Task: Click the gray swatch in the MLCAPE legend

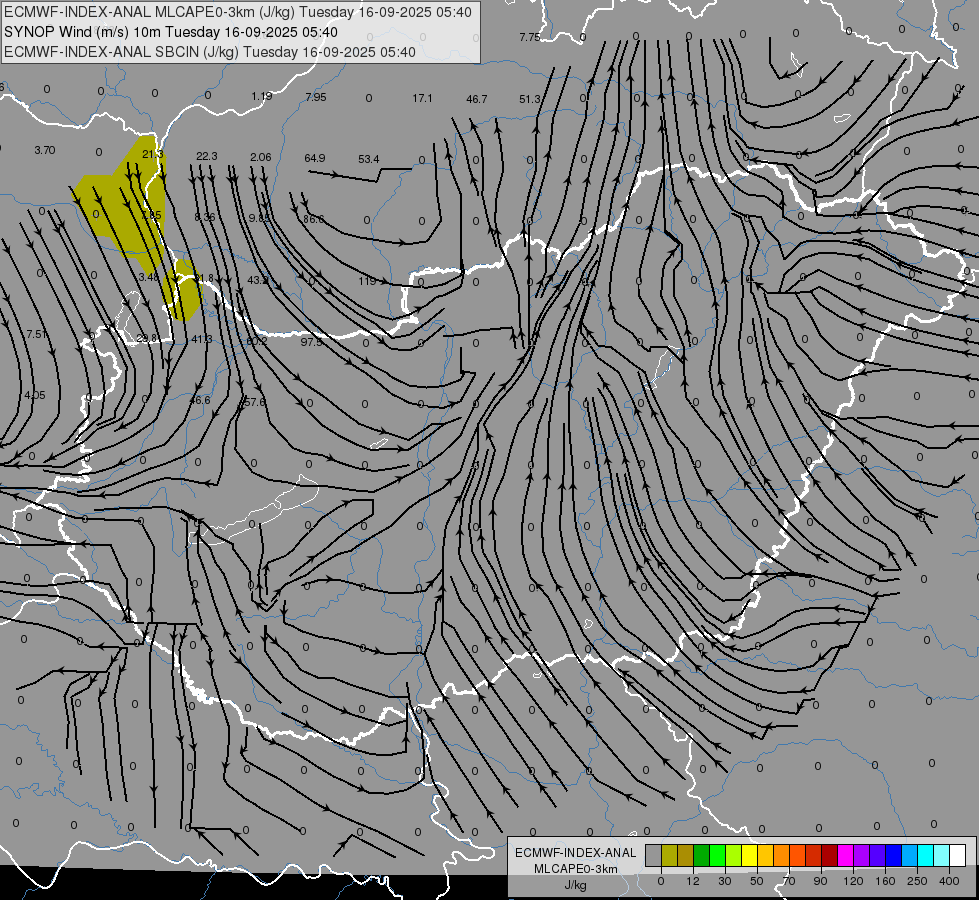Action: coord(654,855)
